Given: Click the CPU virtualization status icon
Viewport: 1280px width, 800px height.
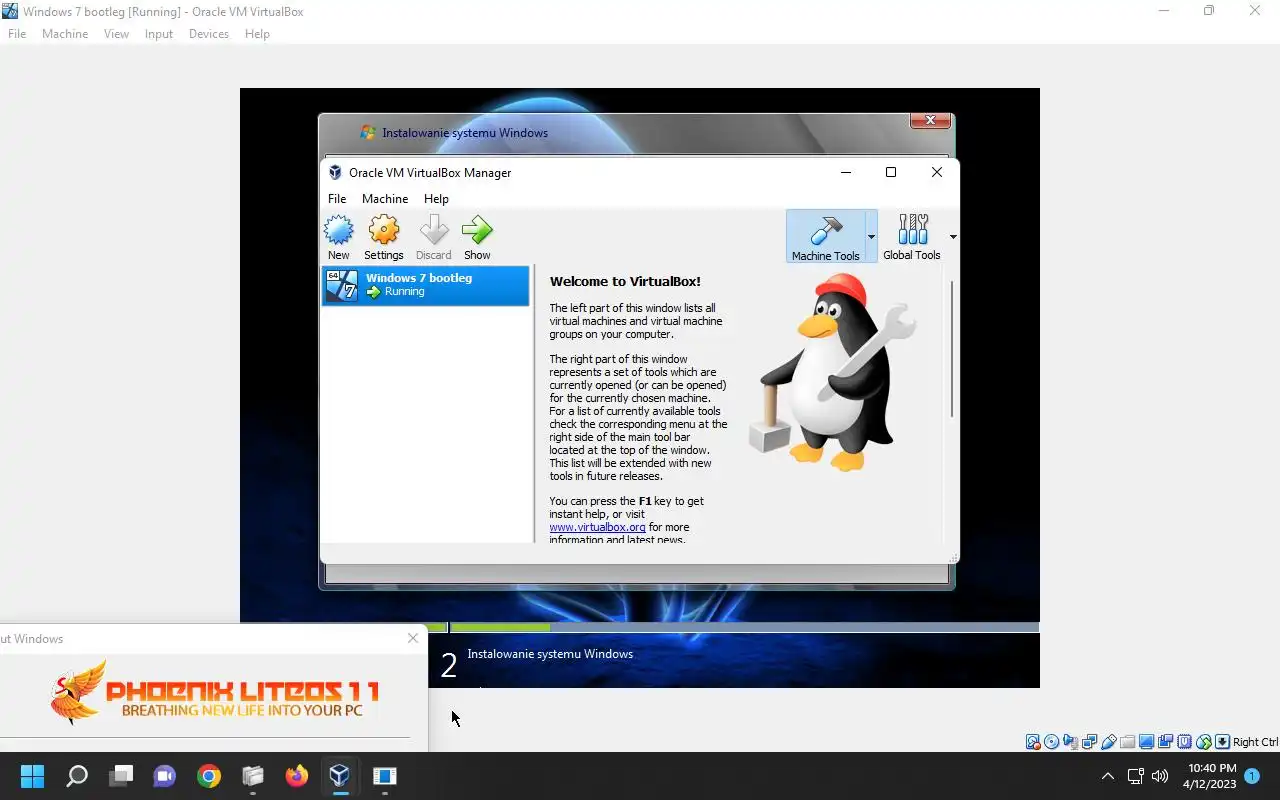Looking at the screenshot, I should pyautogui.click(x=1184, y=742).
